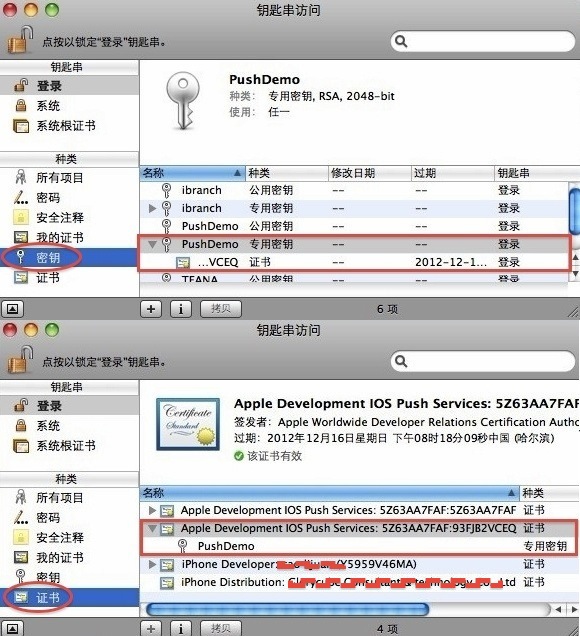Click scroll right arrow in lower window

574,609
